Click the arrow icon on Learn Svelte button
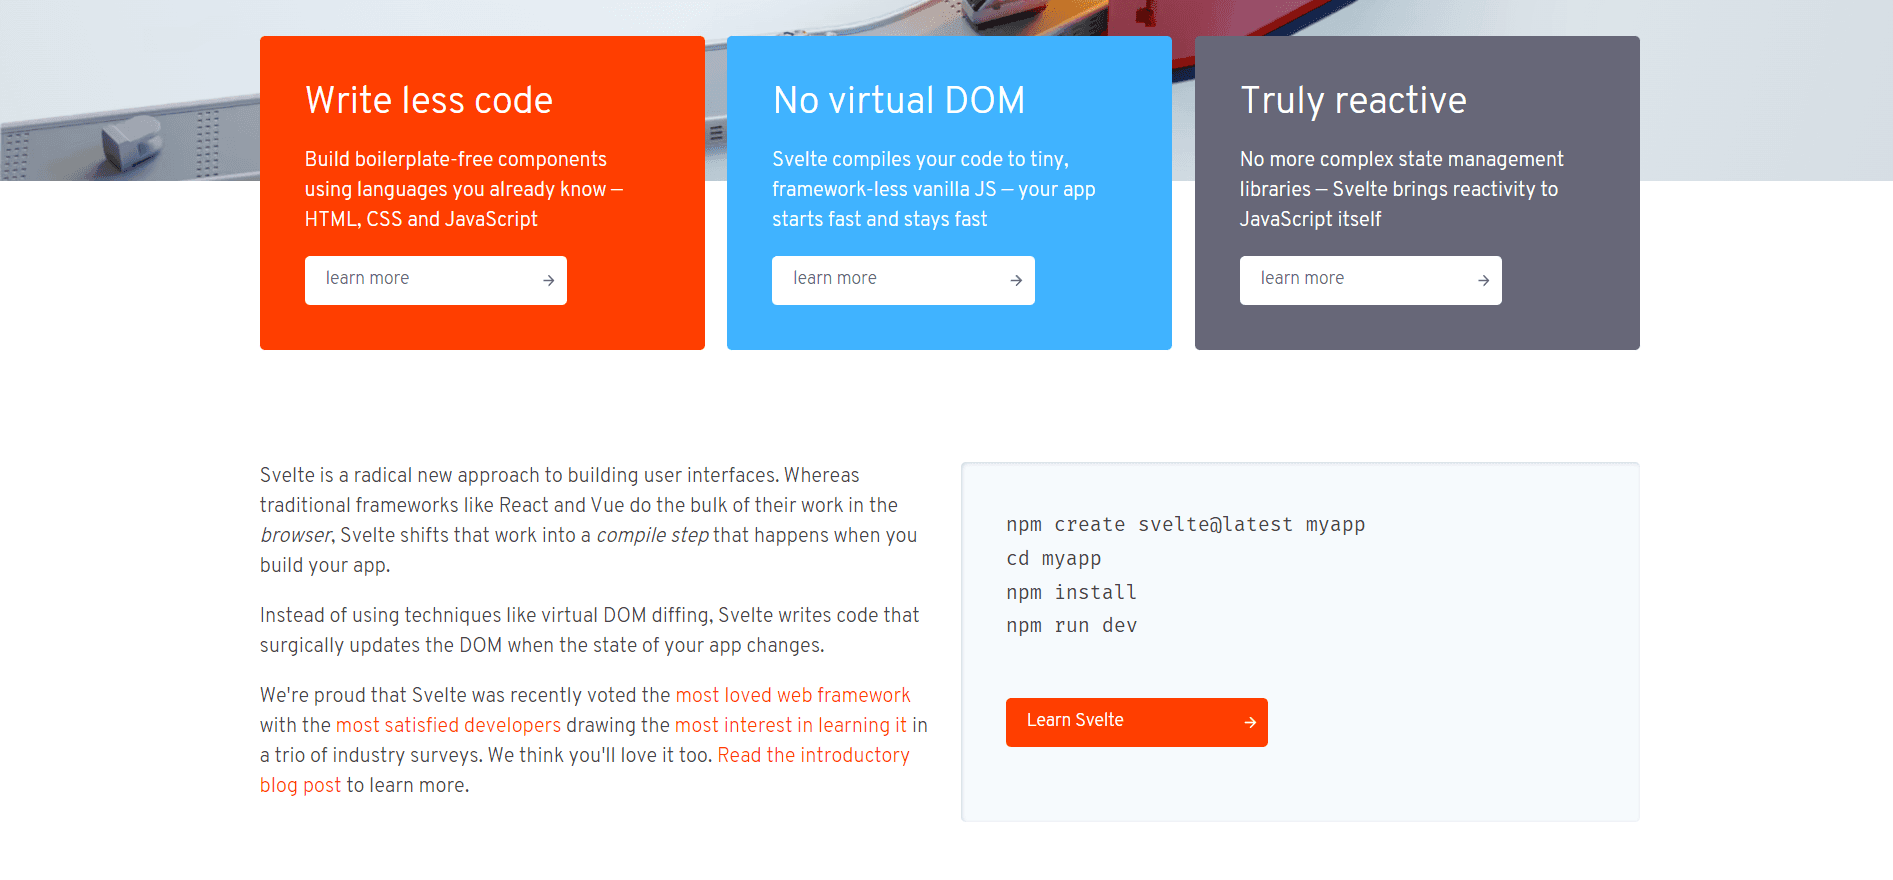The image size is (1893, 880). (x=1249, y=722)
